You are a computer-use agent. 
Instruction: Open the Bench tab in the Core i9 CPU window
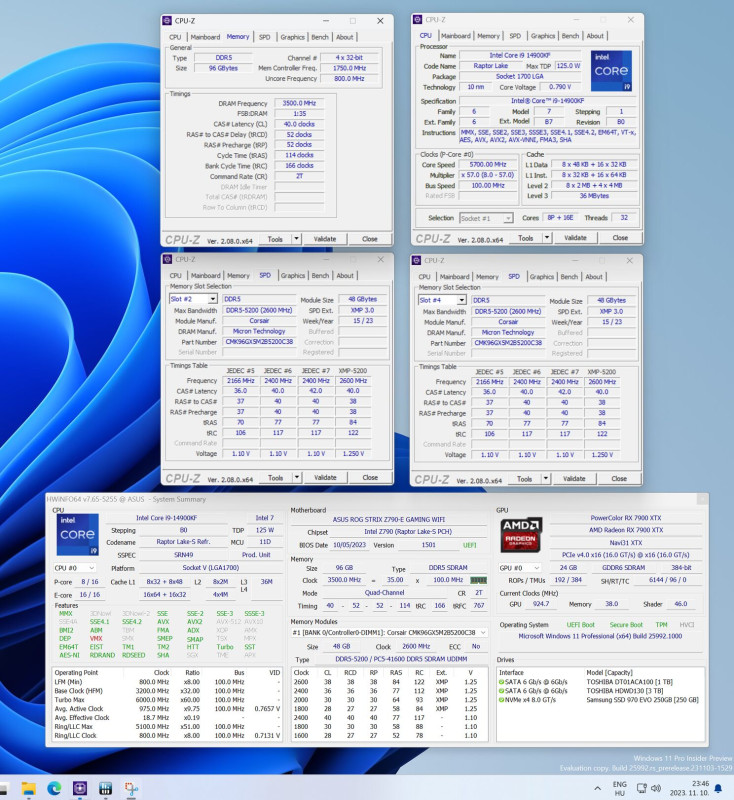point(570,36)
